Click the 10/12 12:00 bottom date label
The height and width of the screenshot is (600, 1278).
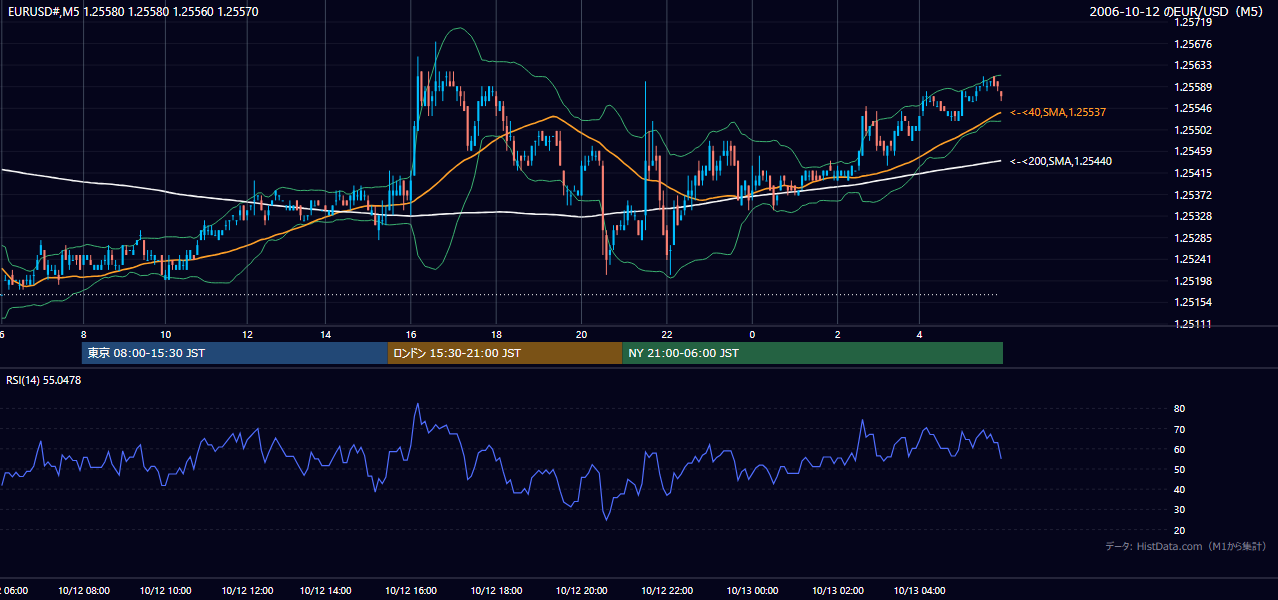(x=247, y=591)
